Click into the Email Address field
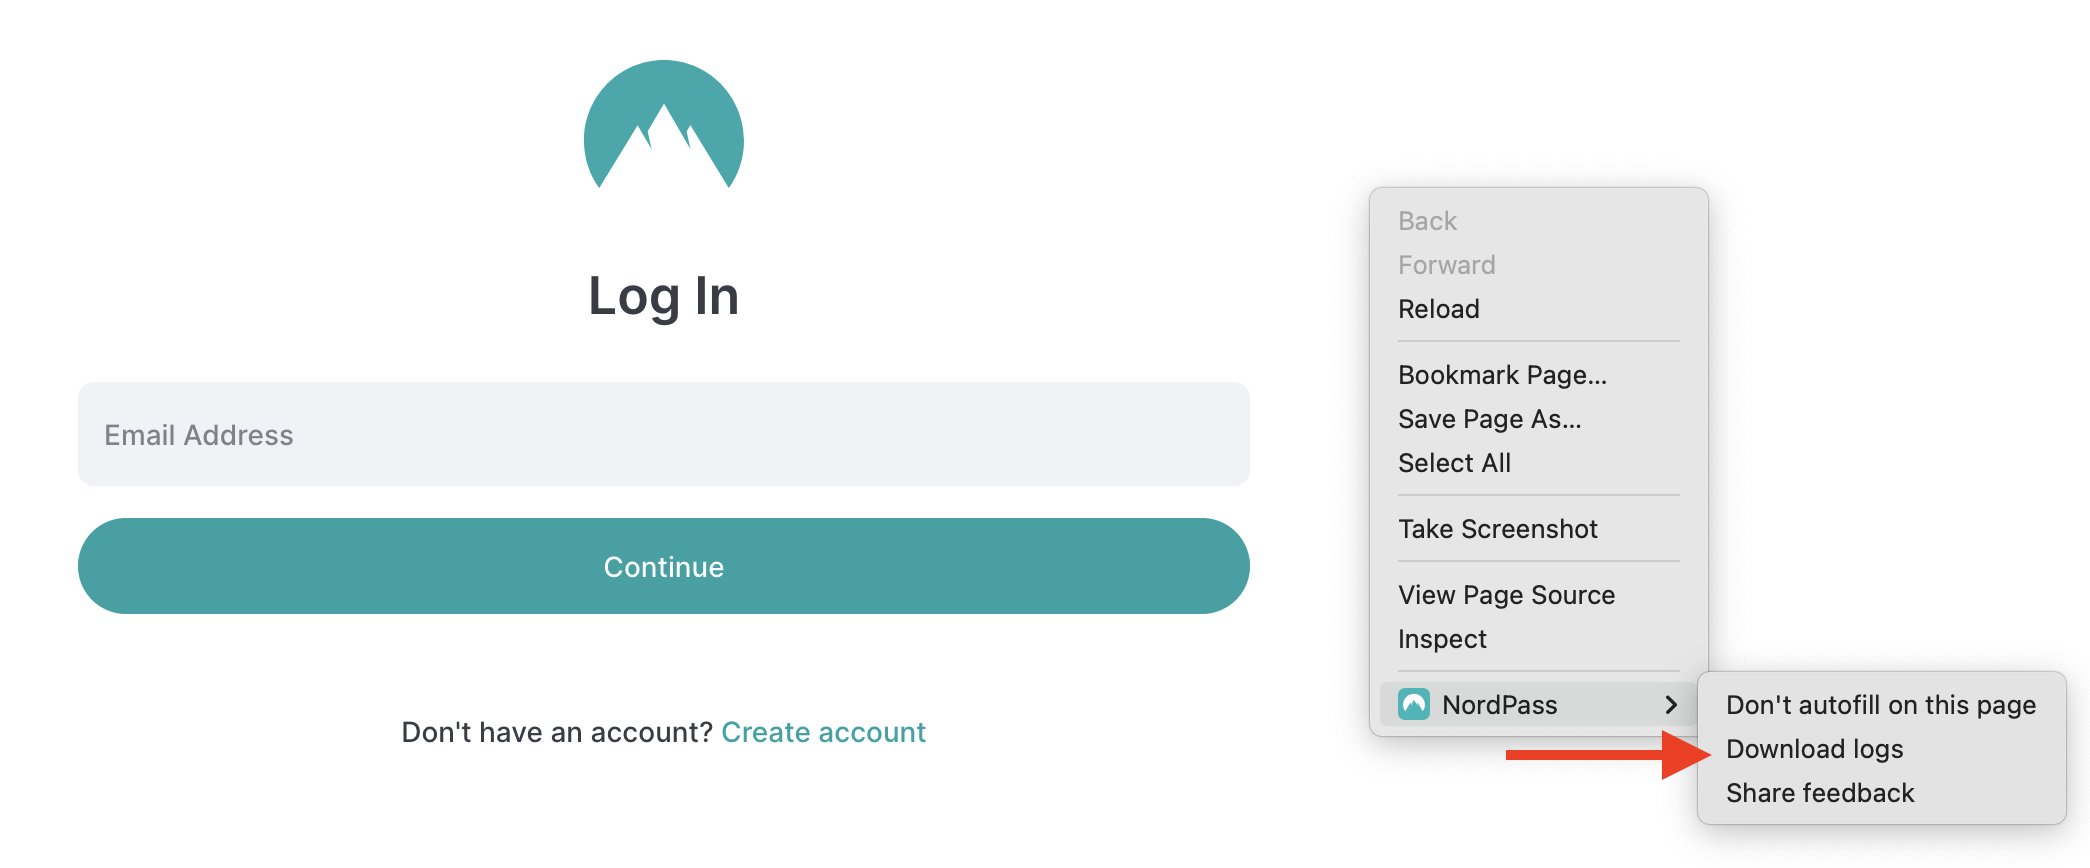 (x=664, y=434)
